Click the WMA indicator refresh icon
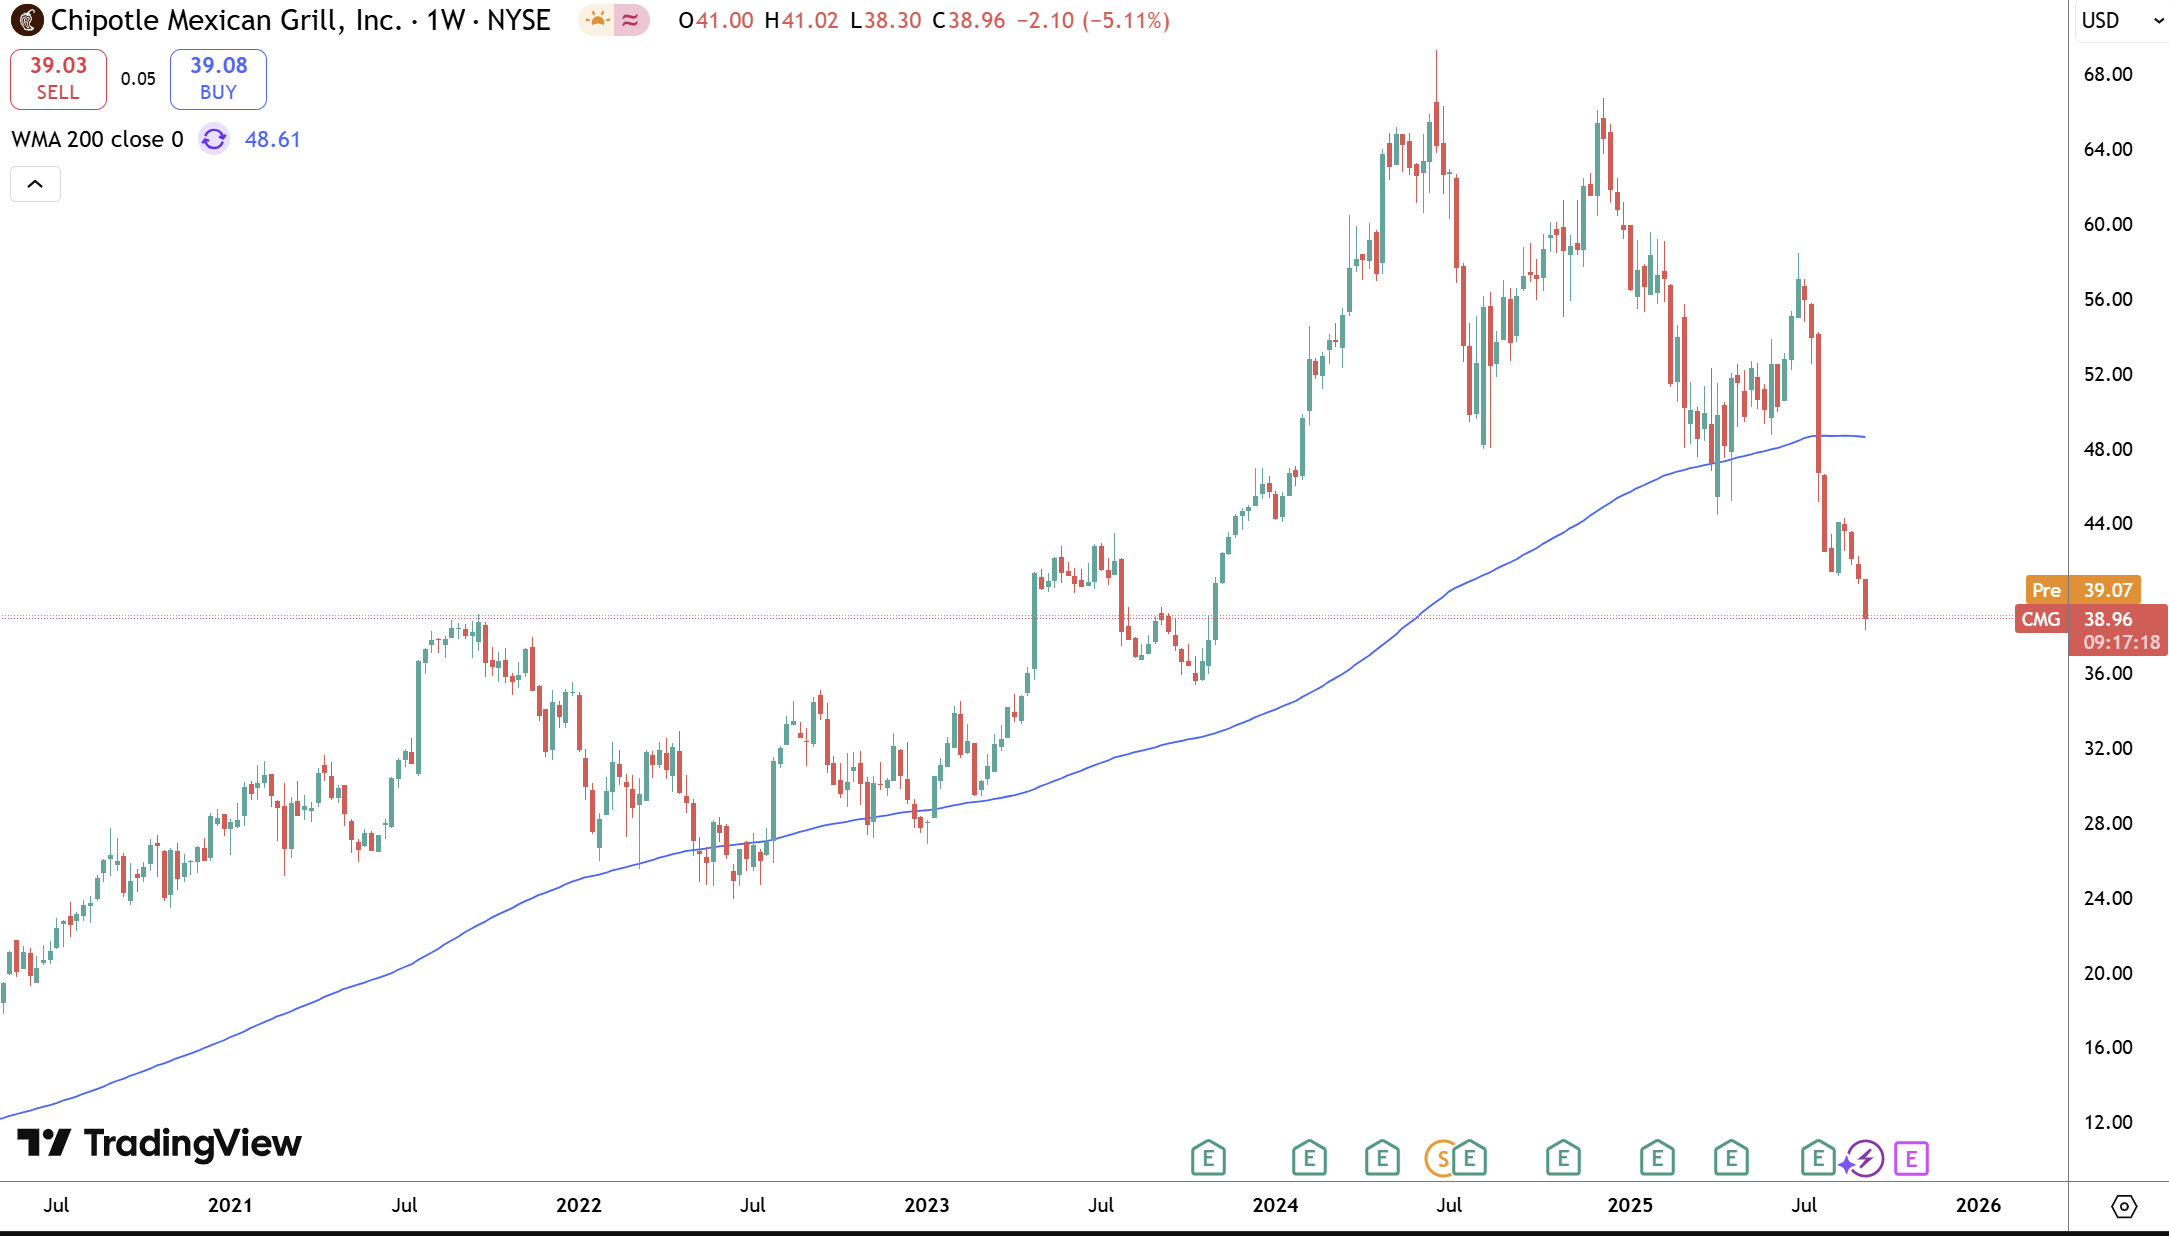 tap(214, 139)
